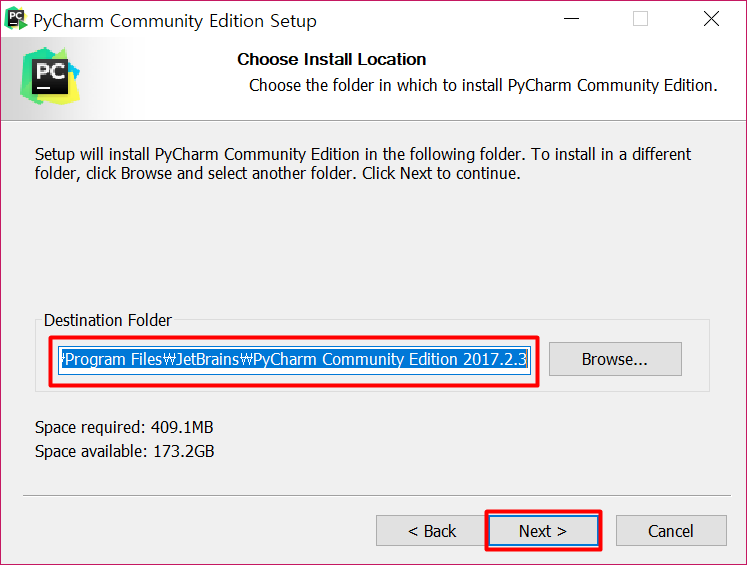Click the "PyCharm Community Edition Setup" window title
Screen dimensions: 747x565
(x=175, y=21)
